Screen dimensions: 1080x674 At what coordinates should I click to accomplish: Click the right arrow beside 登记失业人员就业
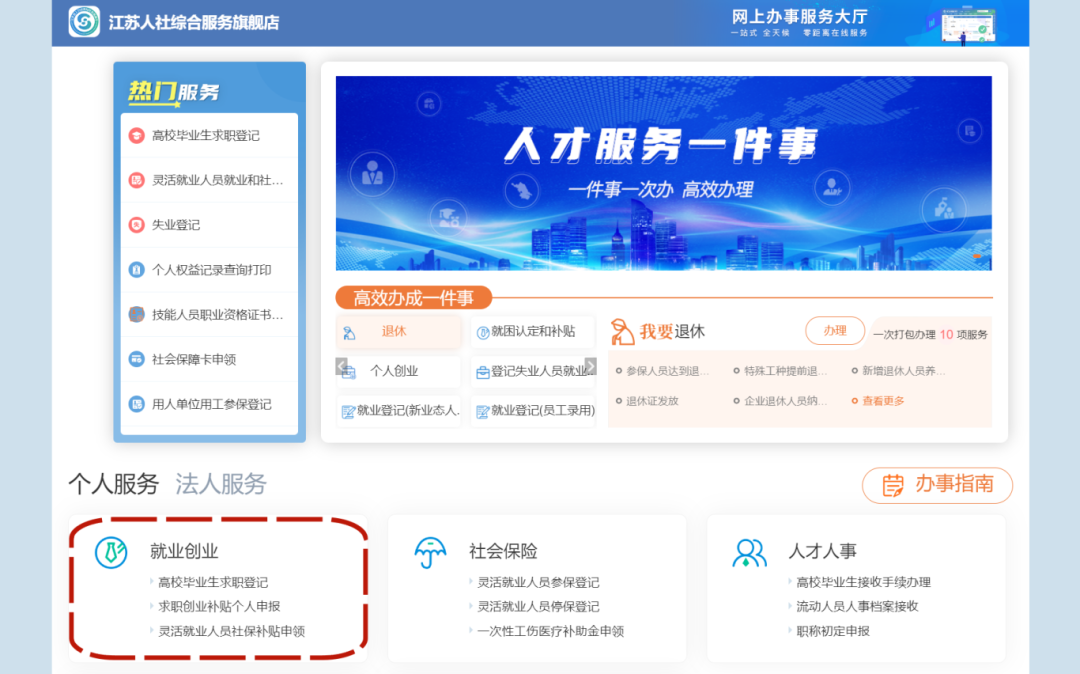click(592, 368)
